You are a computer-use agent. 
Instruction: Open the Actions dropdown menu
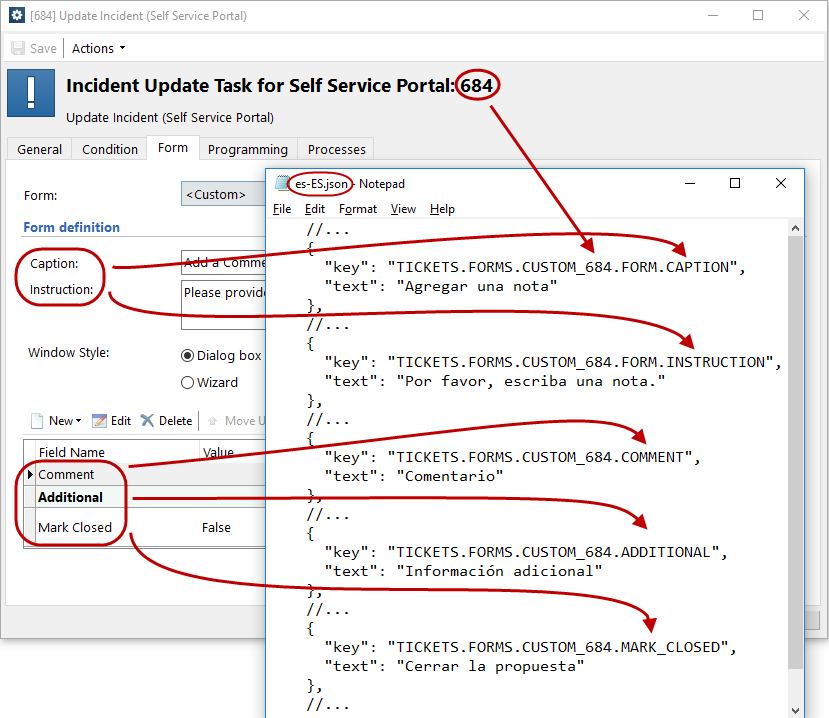(x=98, y=48)
